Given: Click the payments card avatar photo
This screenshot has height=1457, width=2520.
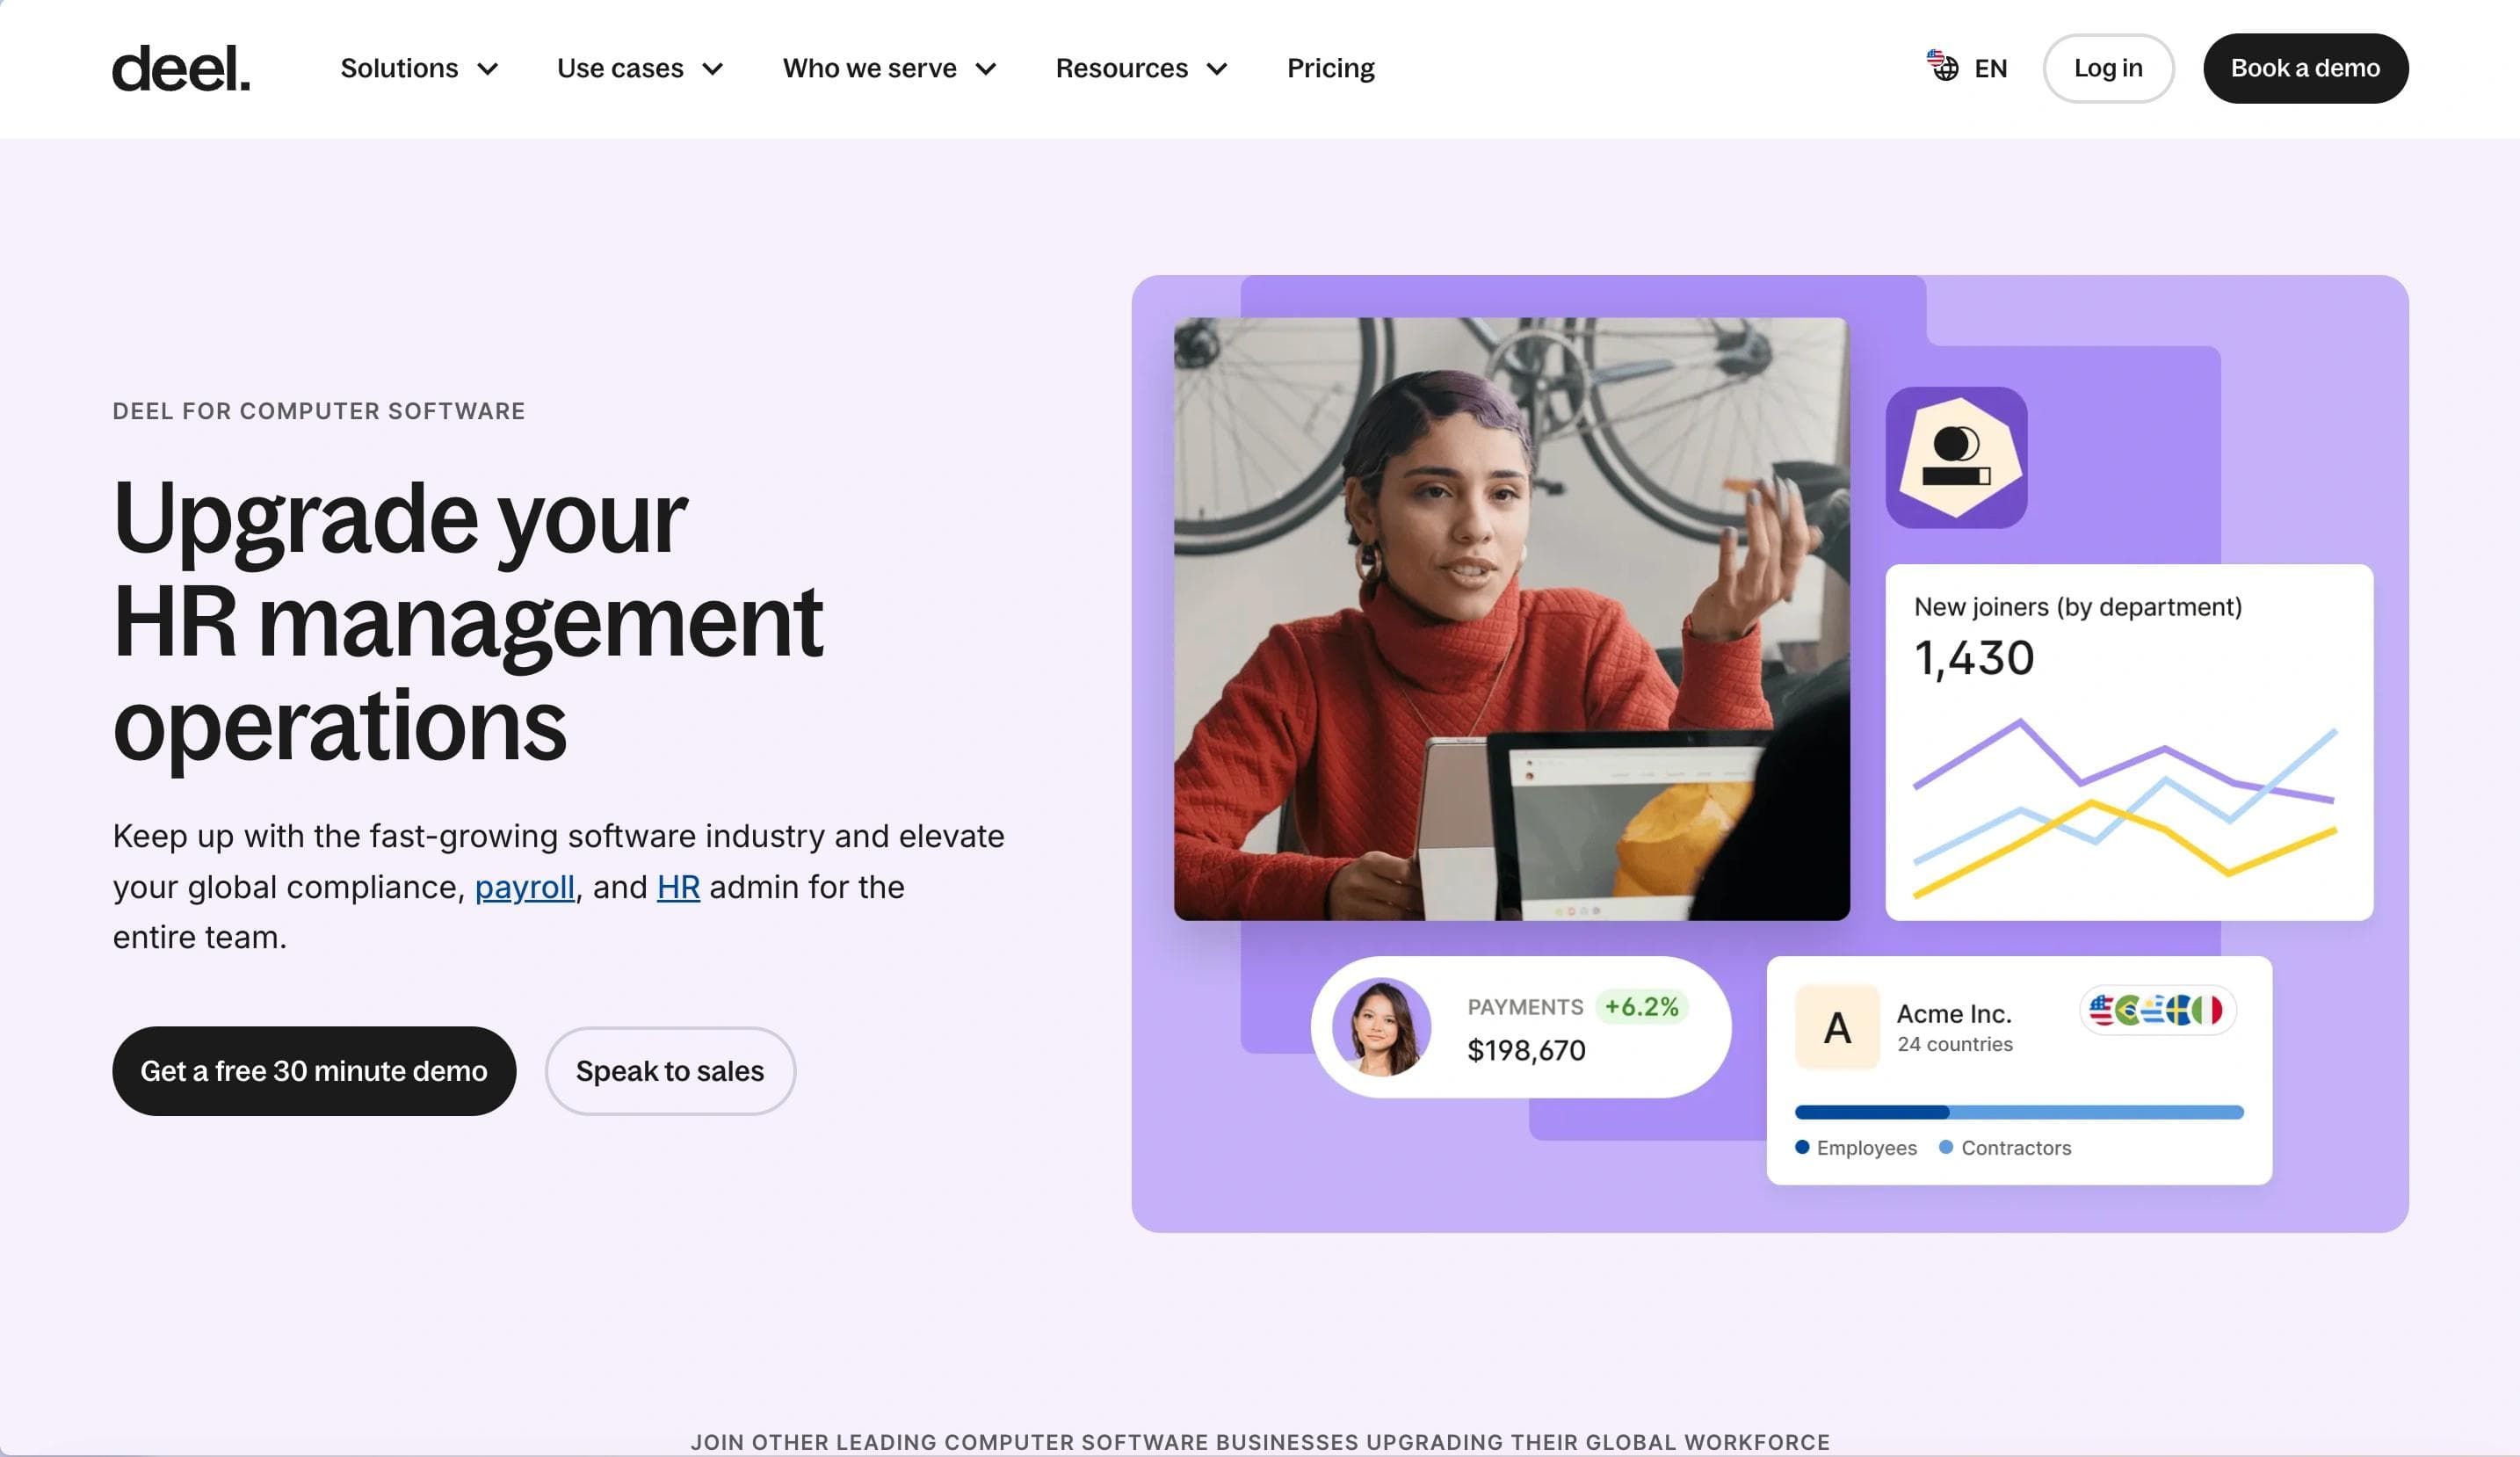Looking at the screenshot, I should [x=1382, y=1027].
